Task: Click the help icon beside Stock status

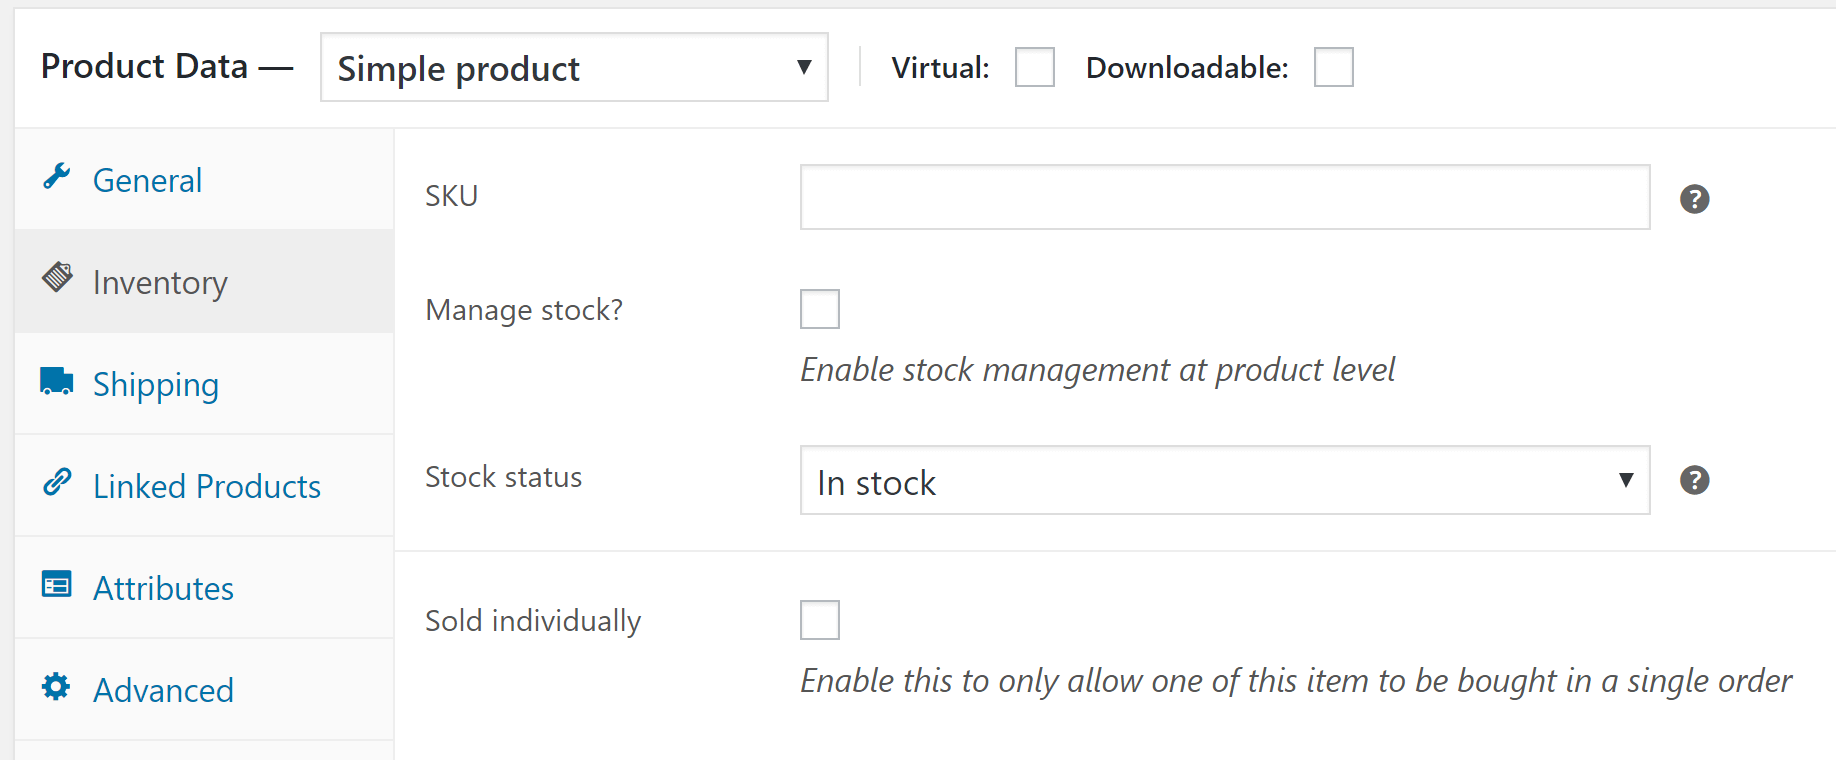Action: click(1694, 480)
